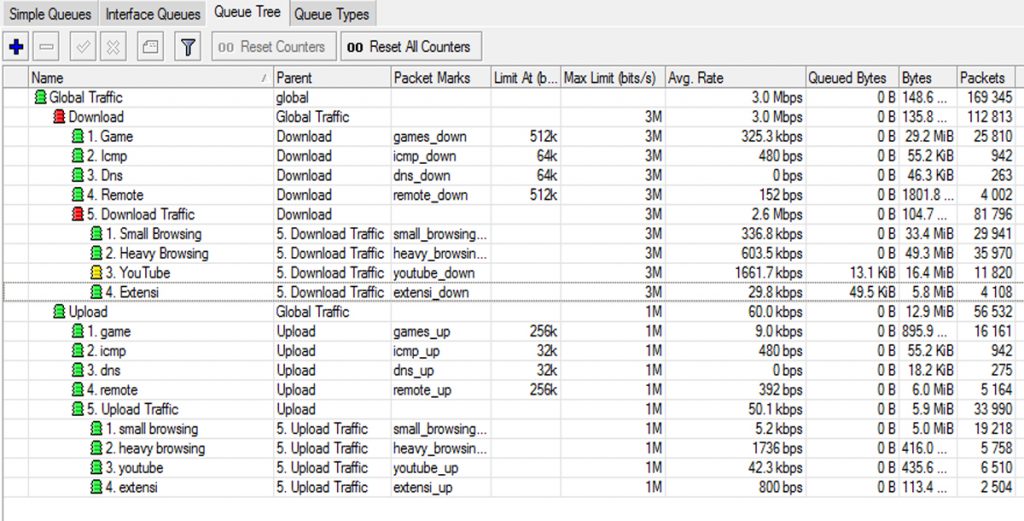The width and height of the screenshot is (1024, 521).
Task: Select the Global Traffic row name
Action: (x=86, y=97)
